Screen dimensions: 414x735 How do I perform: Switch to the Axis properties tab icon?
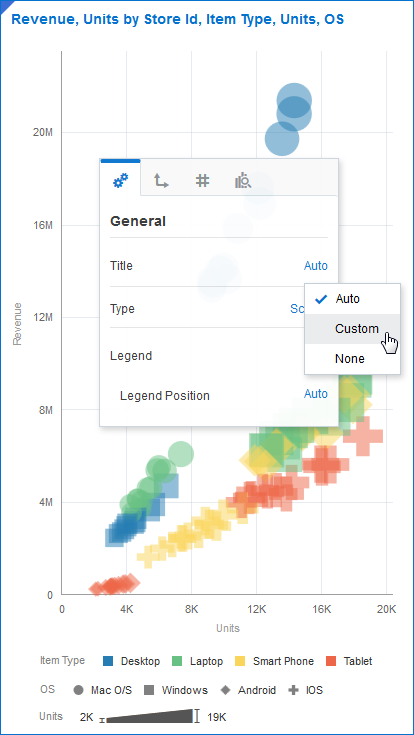tap(161, 180)
